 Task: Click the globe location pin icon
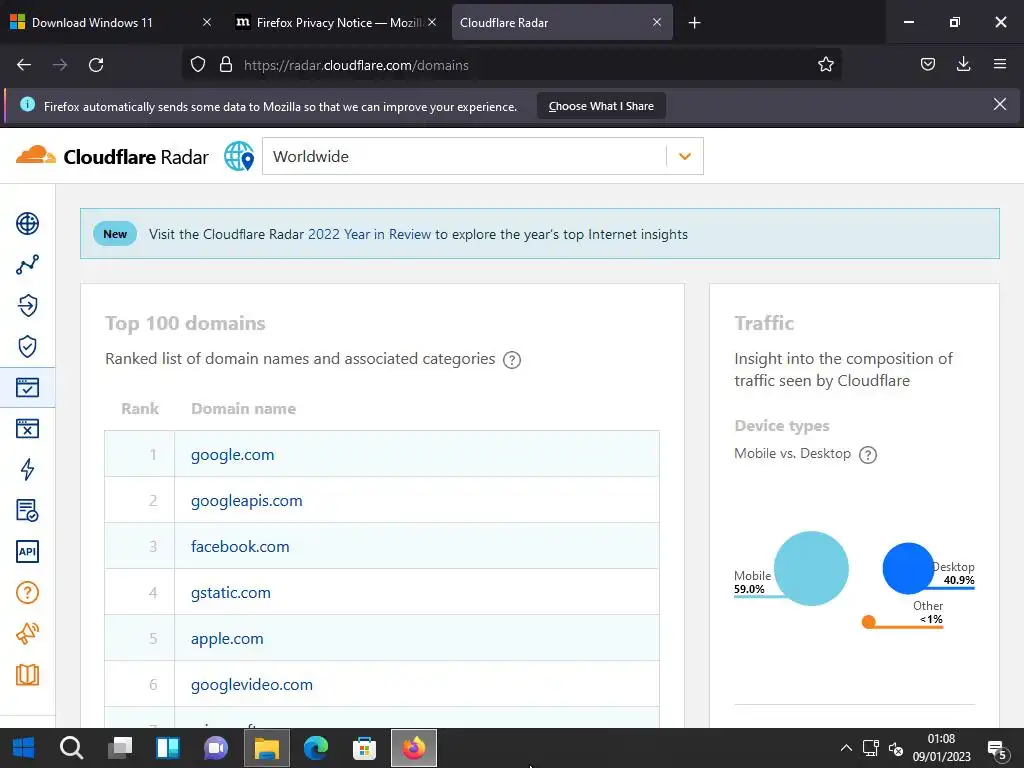tap(239, 156)
